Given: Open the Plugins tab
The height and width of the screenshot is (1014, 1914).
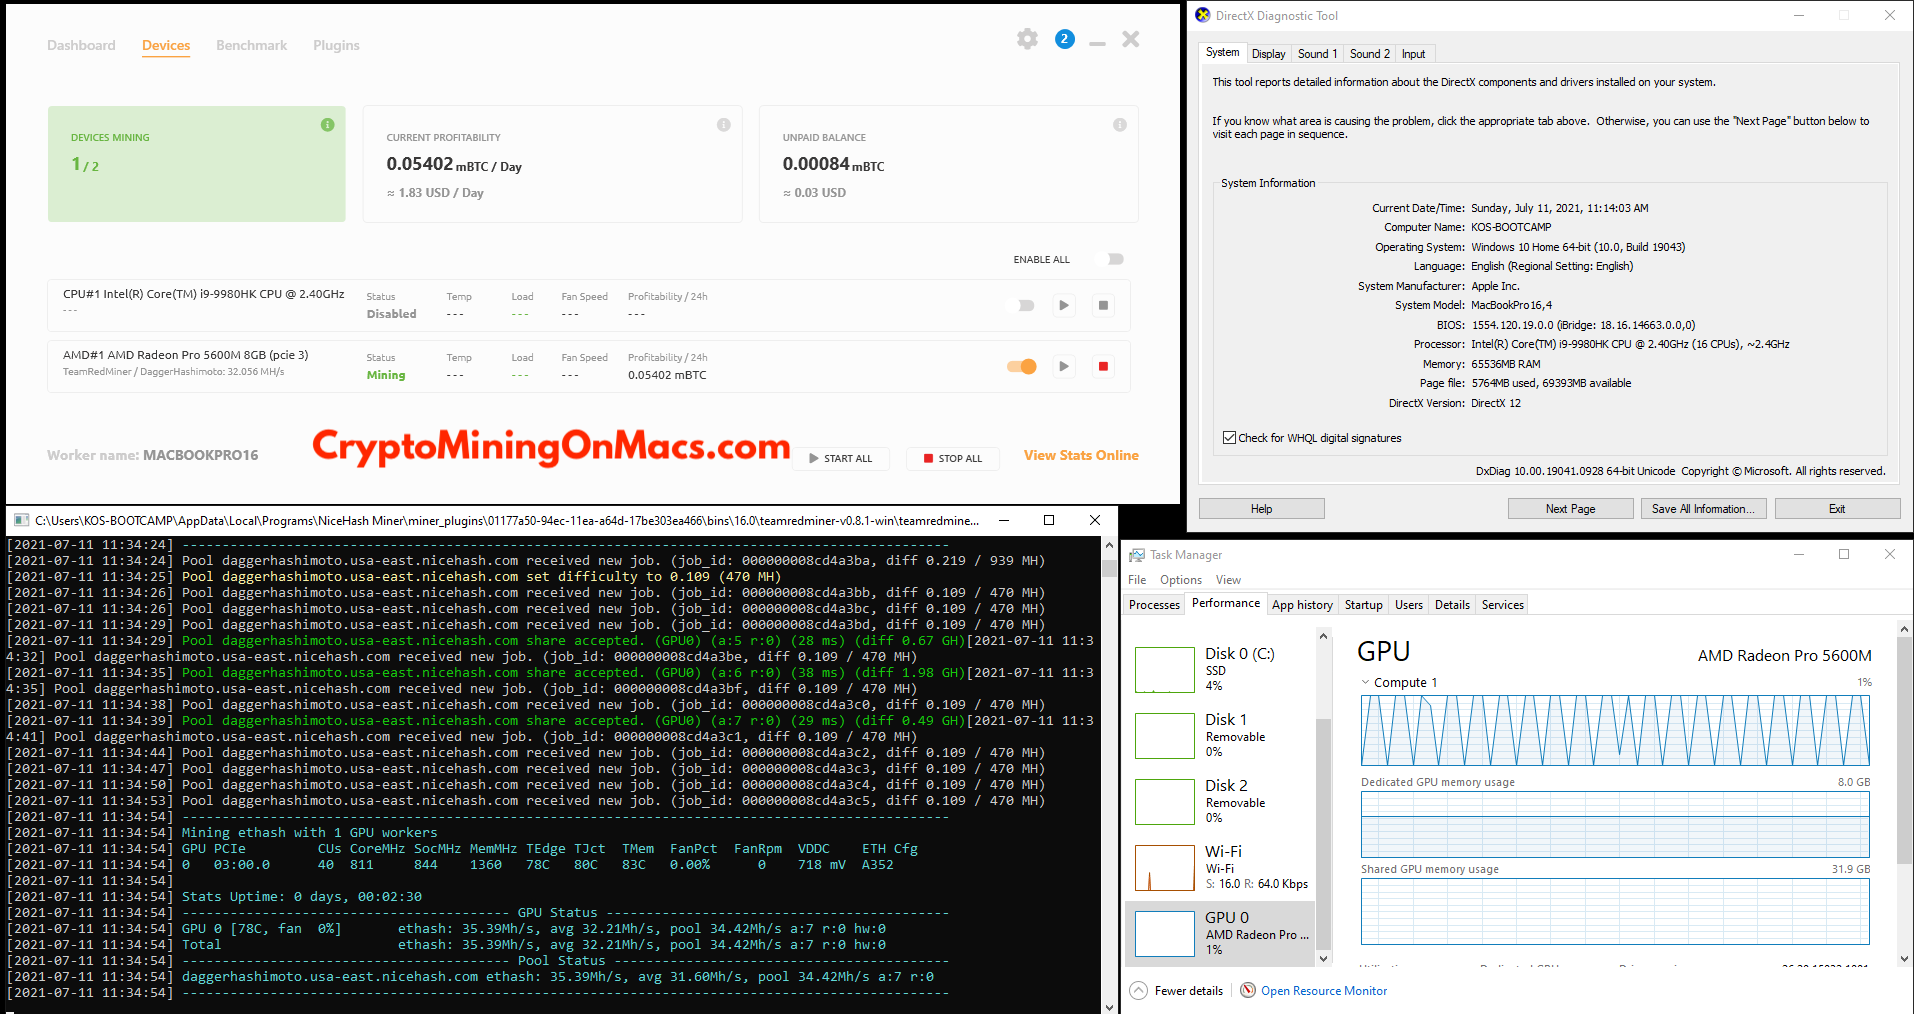Looking at the screenshot, I should (x=336, y=45).
